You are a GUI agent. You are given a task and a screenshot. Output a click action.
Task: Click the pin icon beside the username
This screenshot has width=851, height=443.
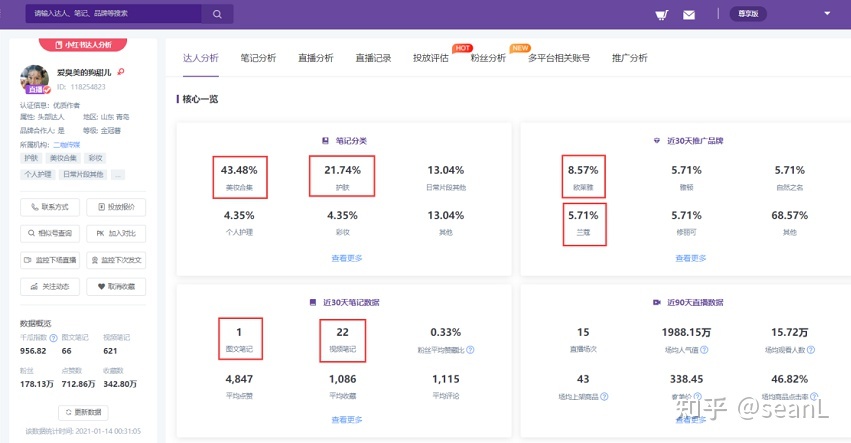(x=120, y=72)
